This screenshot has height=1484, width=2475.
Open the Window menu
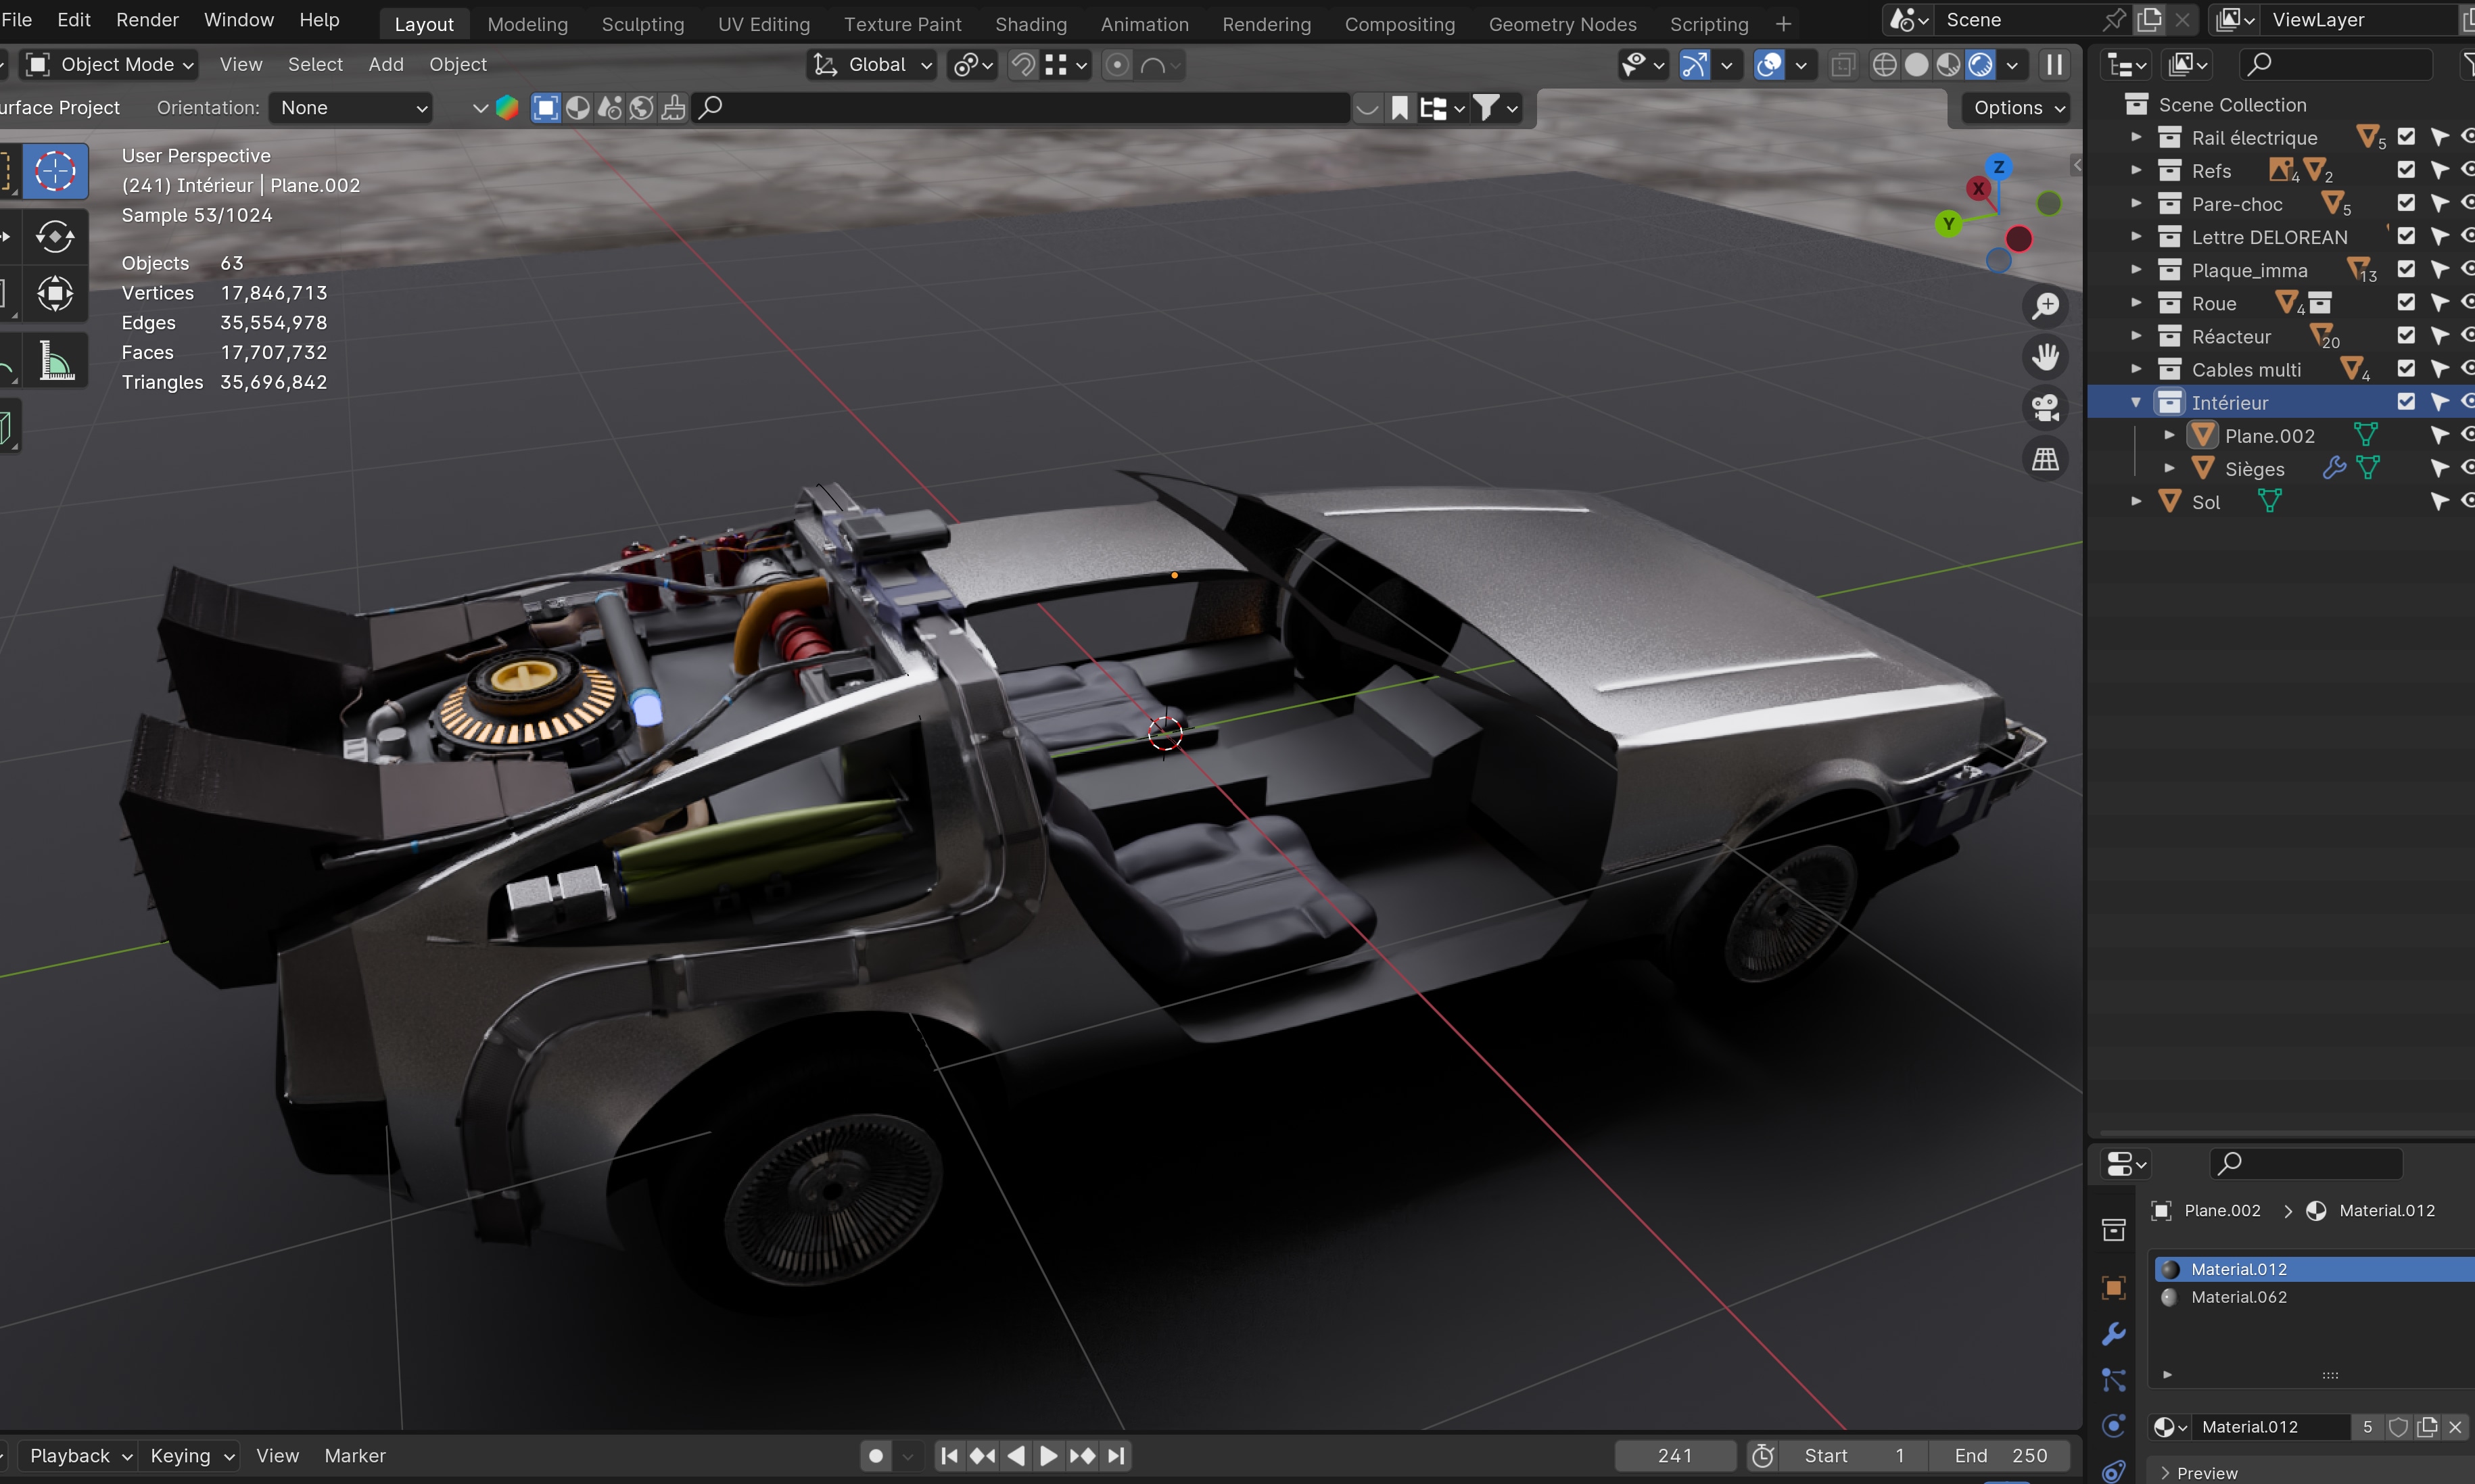(238, 20)
